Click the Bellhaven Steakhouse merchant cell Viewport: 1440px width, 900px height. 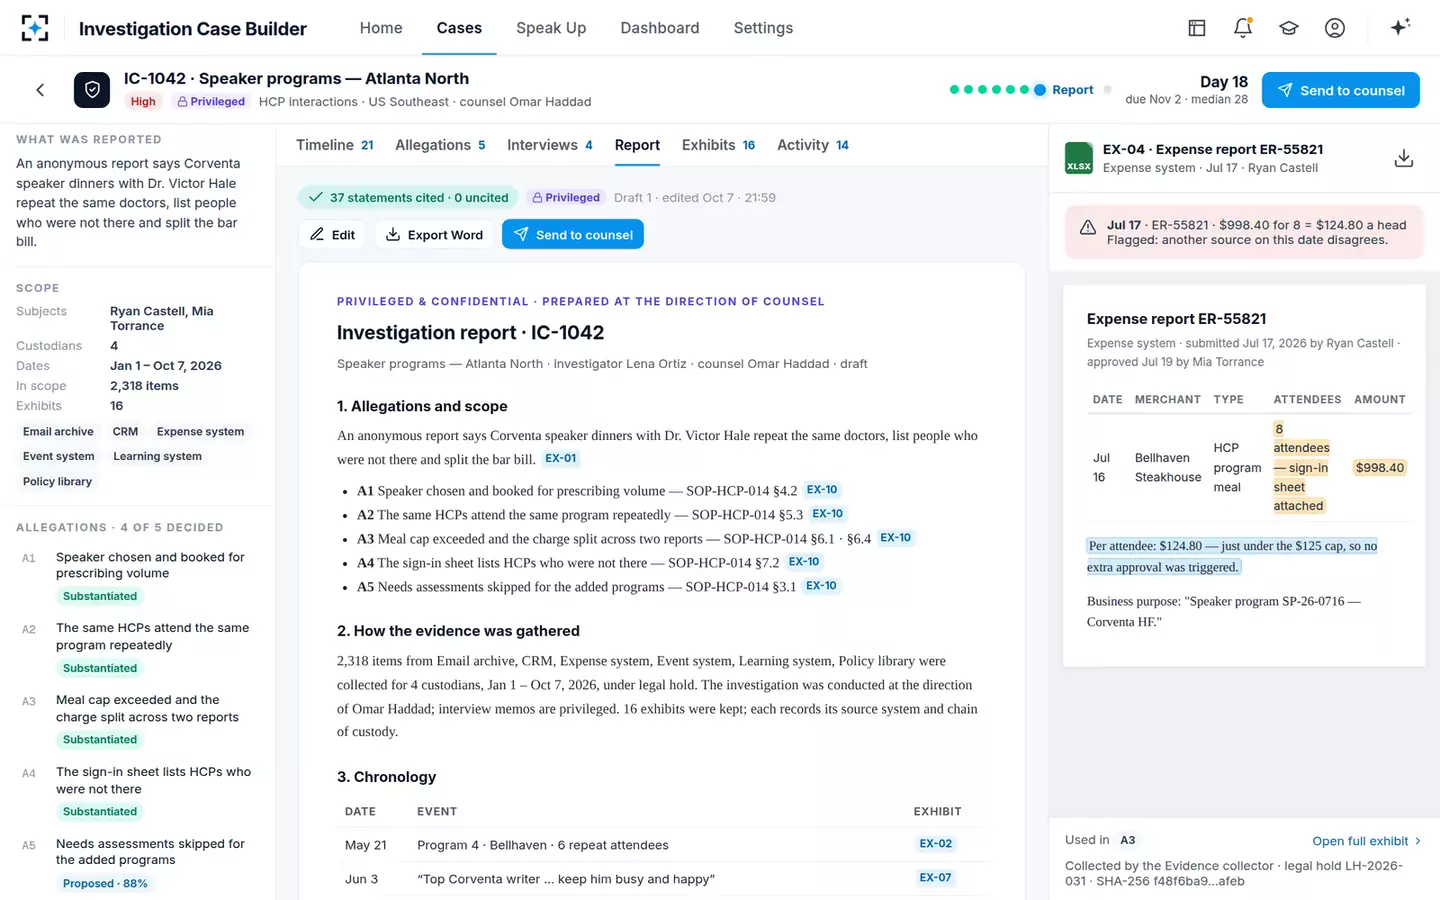(1168, 467)
